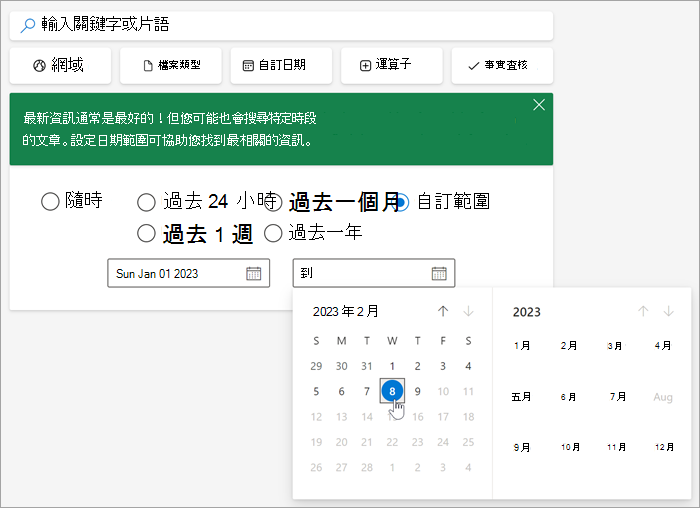This screenshot has height=508, width=700.
Task: Choose 6月 in month picker
Action: 569,396
